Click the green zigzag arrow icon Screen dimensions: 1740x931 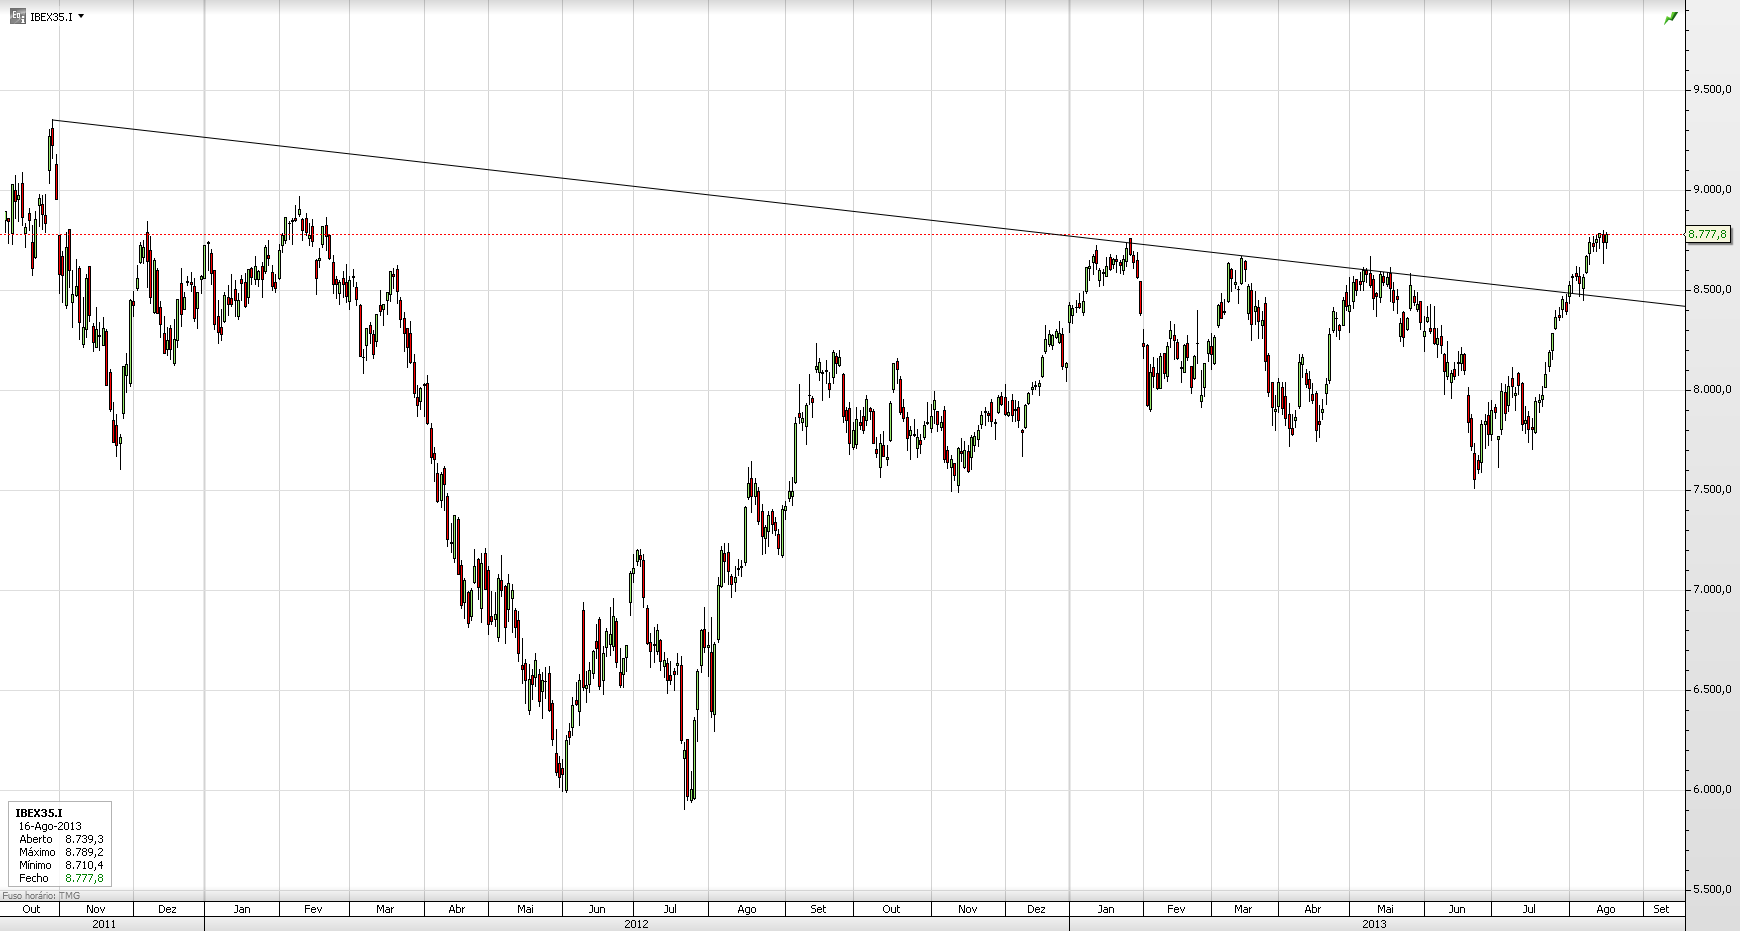click(1670, 18)
